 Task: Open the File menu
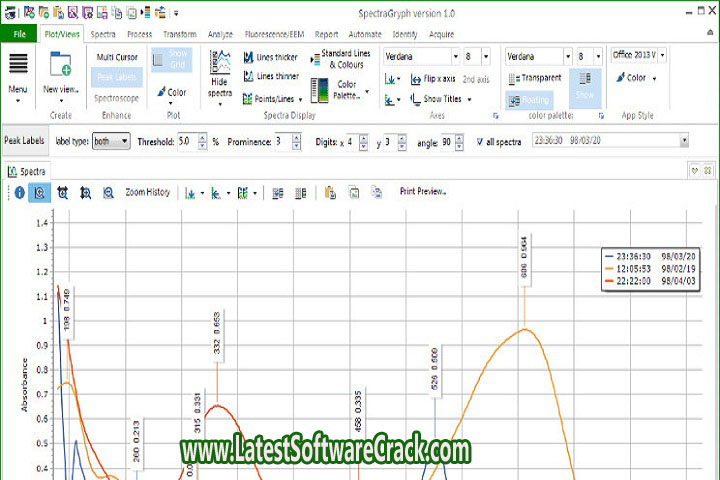(x=18, y=33)
